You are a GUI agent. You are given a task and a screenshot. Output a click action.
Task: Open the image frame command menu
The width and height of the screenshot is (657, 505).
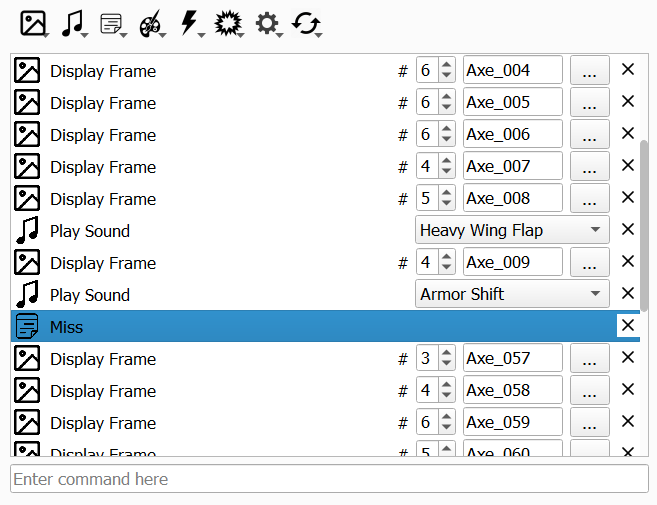click(36, 23)
